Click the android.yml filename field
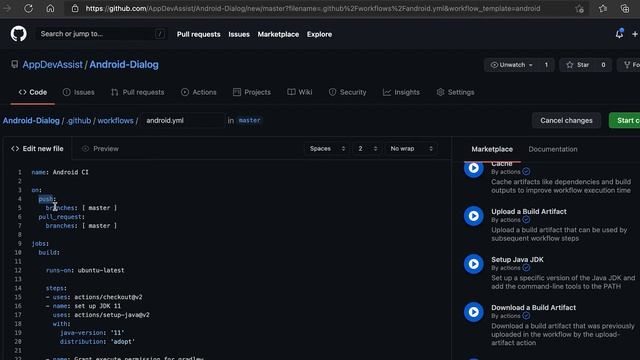 (x=183, y=120)
